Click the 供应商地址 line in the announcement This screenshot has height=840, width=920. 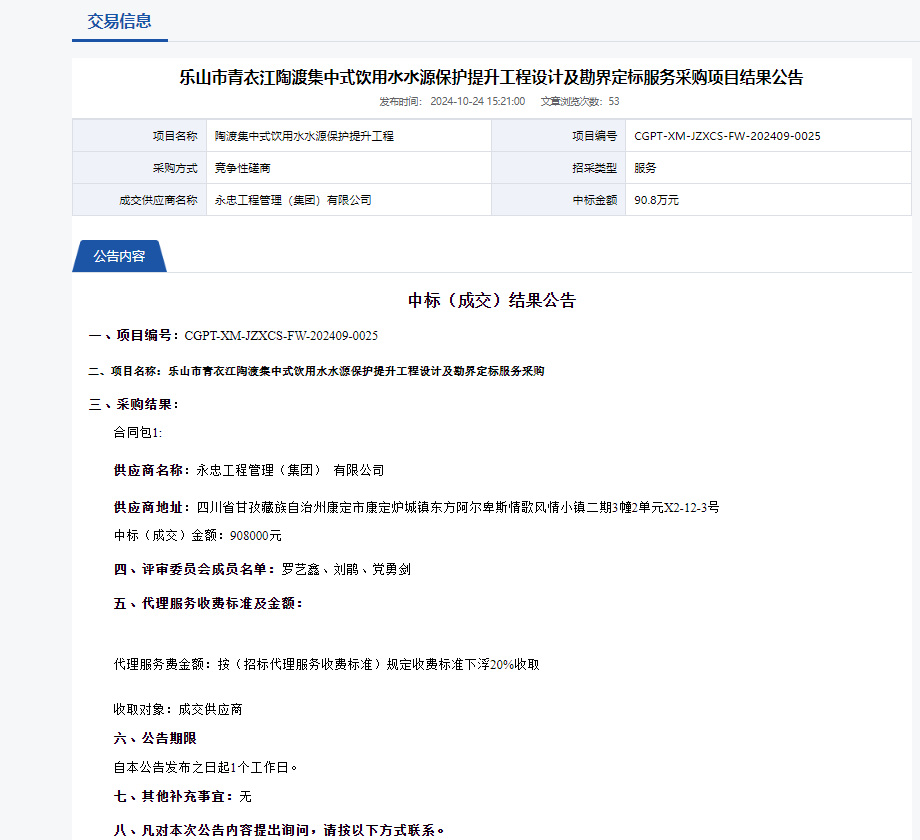(x=416, y=507)
